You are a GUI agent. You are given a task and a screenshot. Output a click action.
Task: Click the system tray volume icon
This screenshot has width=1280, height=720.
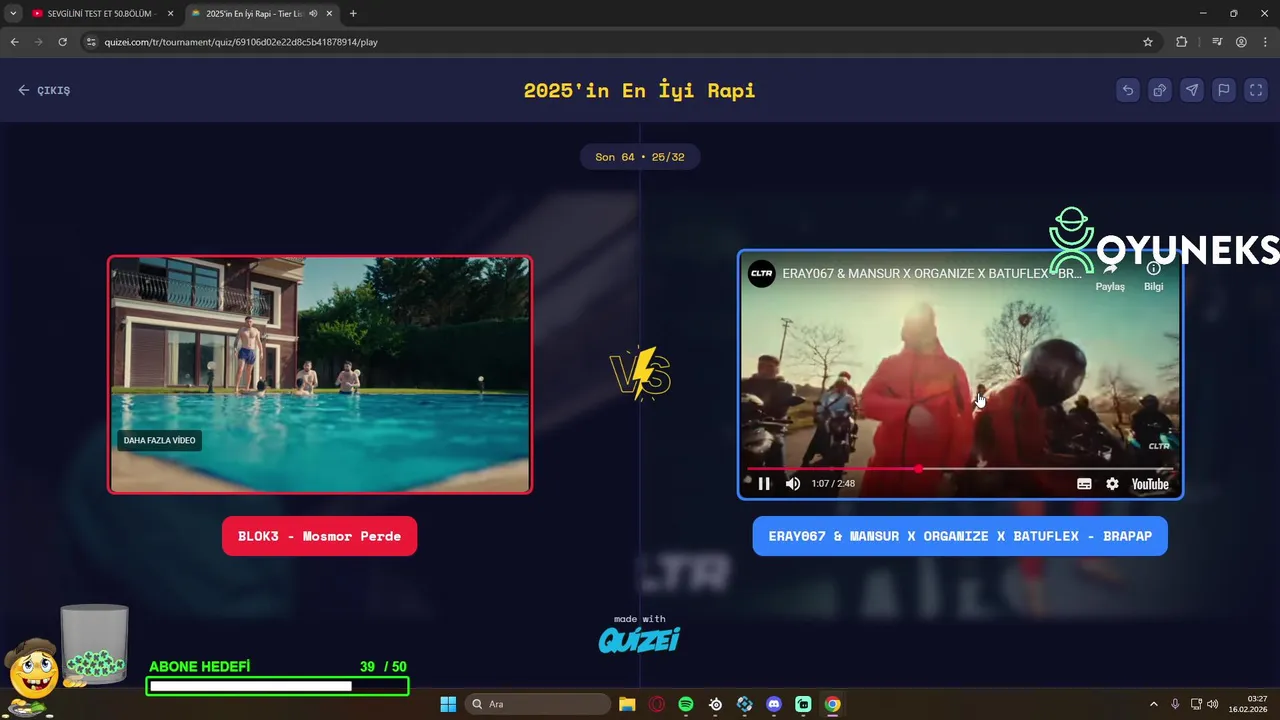(1213, 704)
